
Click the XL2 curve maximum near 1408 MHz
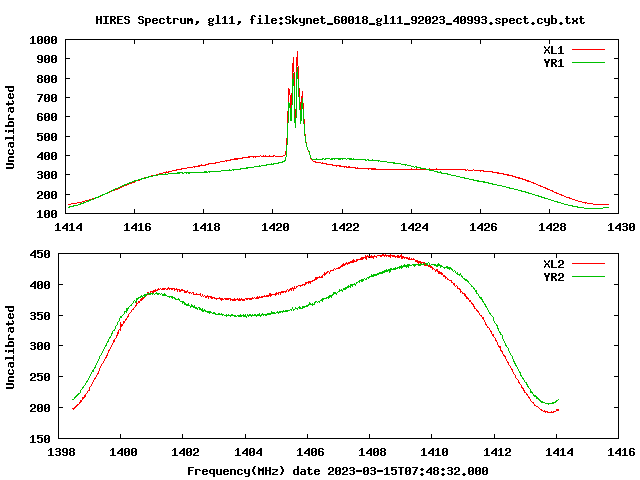(382, 256)
